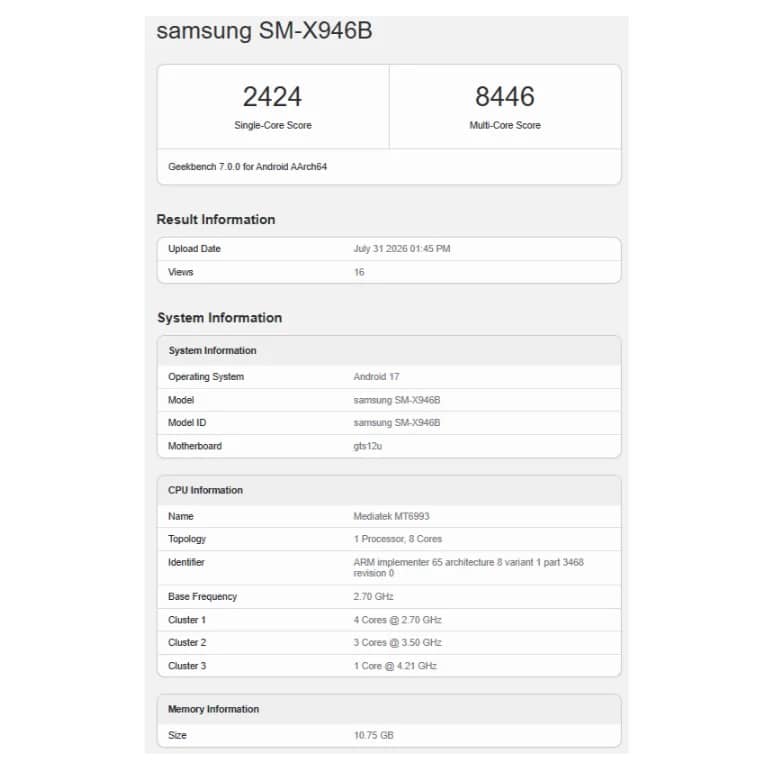Viewport: 770px width, 770px height.
Task: Select the Android 17 value
Action: (377, 377)
